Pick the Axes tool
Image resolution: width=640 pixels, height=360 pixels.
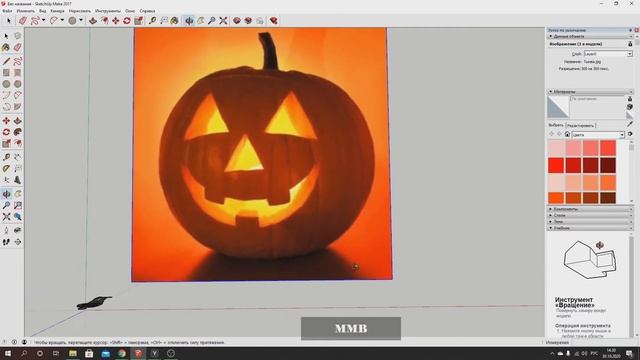(x=6, y=180)
